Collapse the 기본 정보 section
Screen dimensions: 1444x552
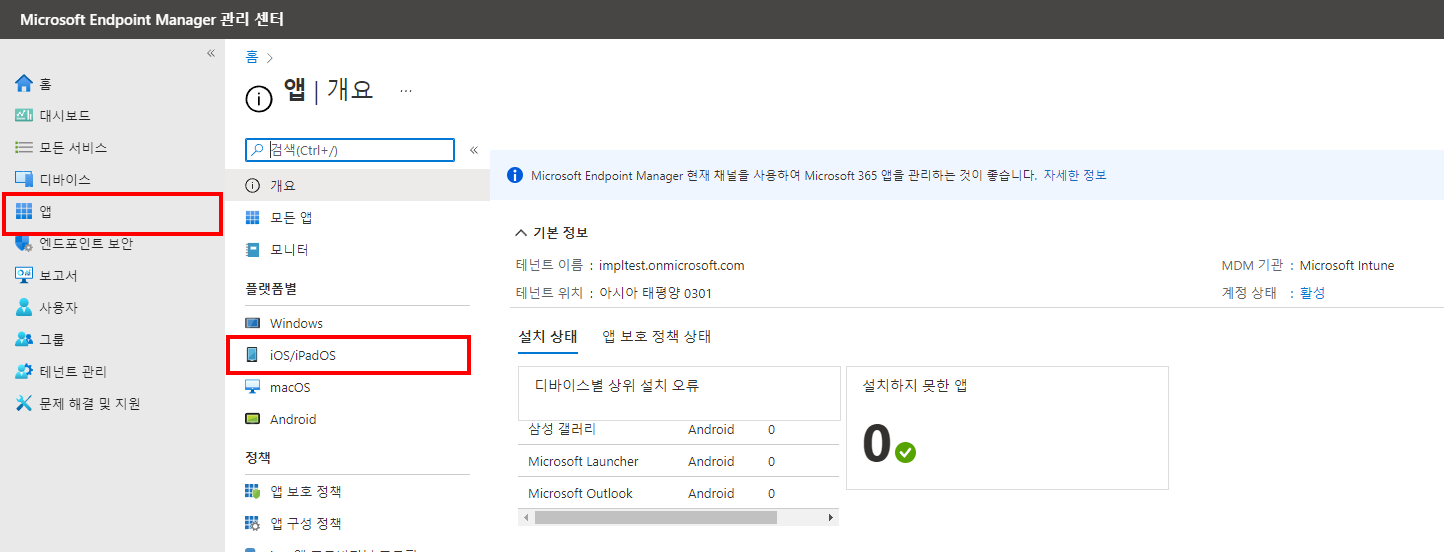521,233
